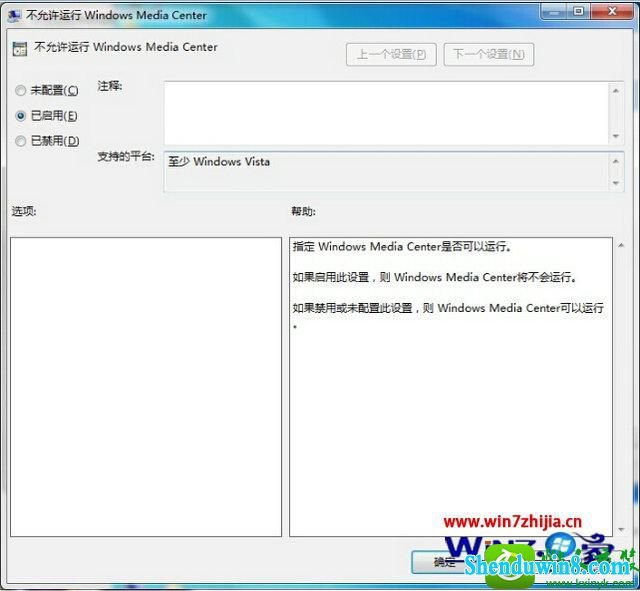
Task: Maximize the dialog window
Action: pyautogui.click(x=578, y=11)
